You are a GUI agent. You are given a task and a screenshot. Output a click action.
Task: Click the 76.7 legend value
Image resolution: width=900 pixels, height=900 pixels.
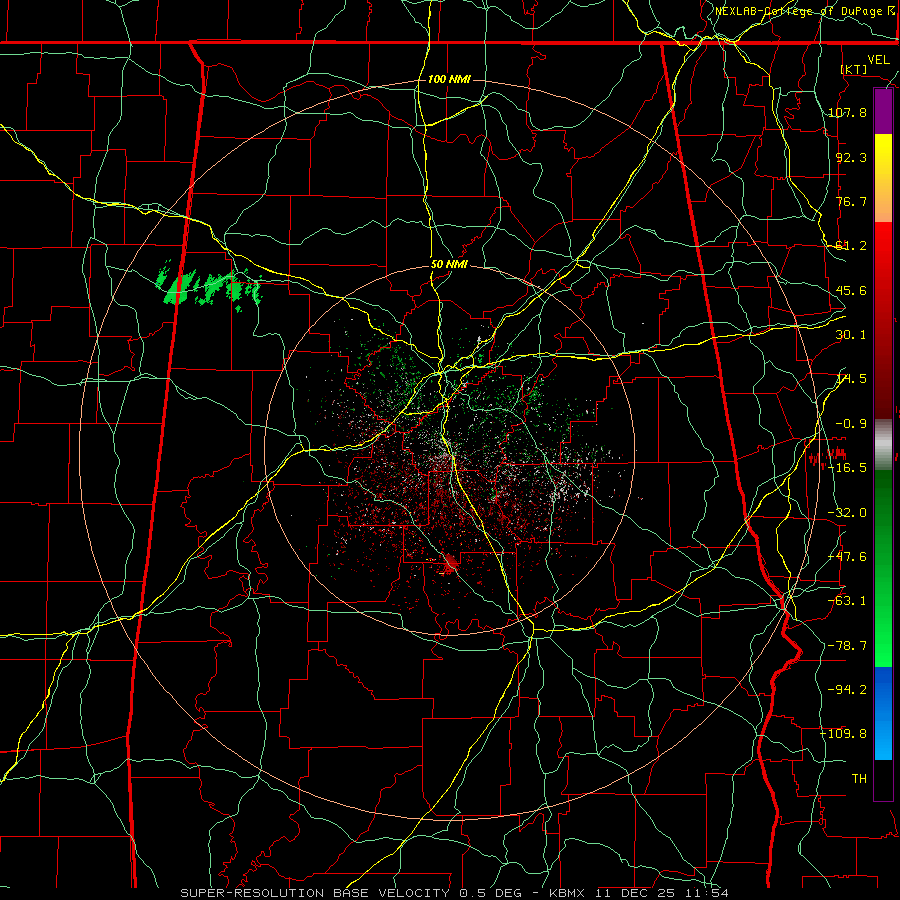click(851, 201)
